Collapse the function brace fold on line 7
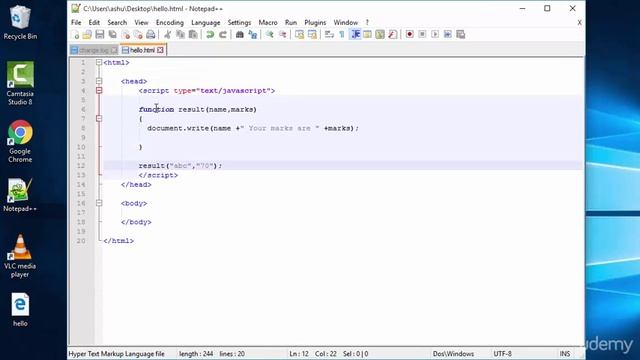The height and width of the screenshot is (360, 640). (x=99, y=119)
